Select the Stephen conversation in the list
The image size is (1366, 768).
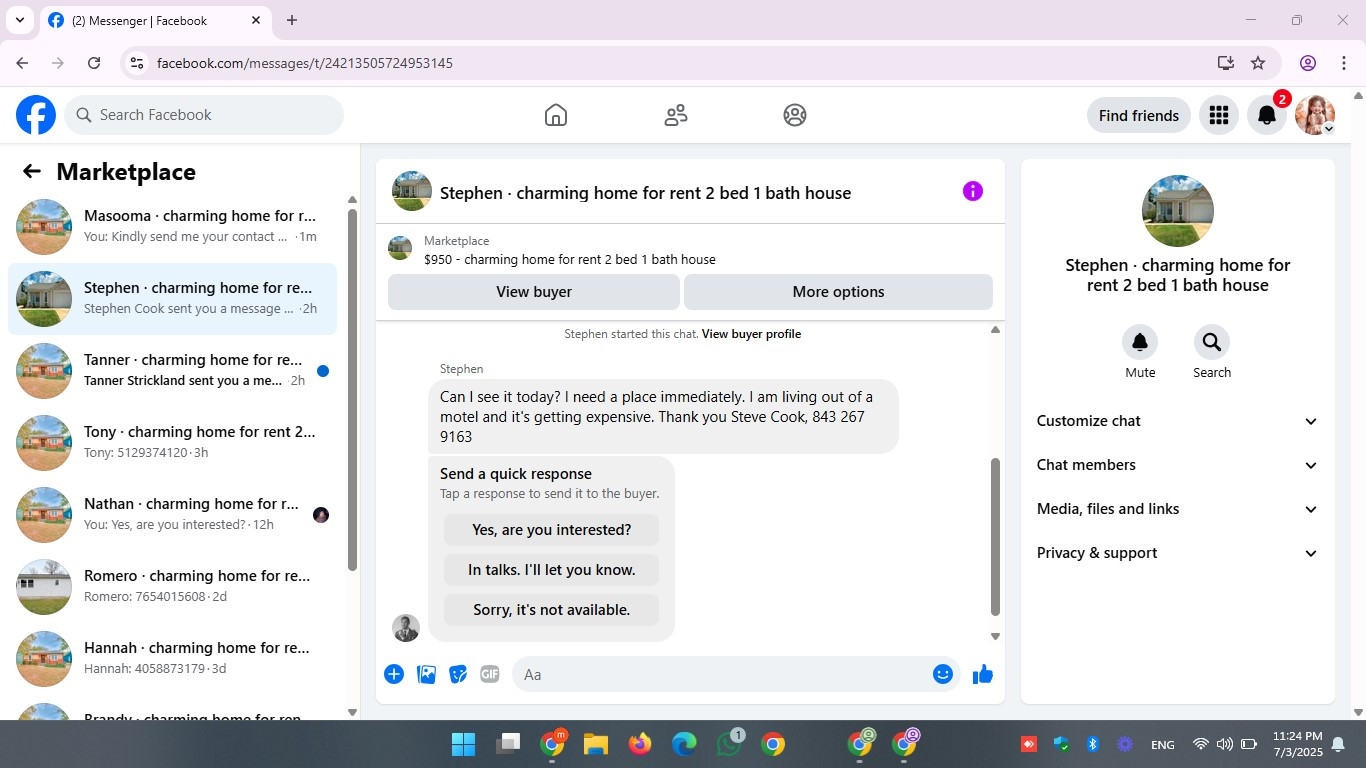(172, 299)
